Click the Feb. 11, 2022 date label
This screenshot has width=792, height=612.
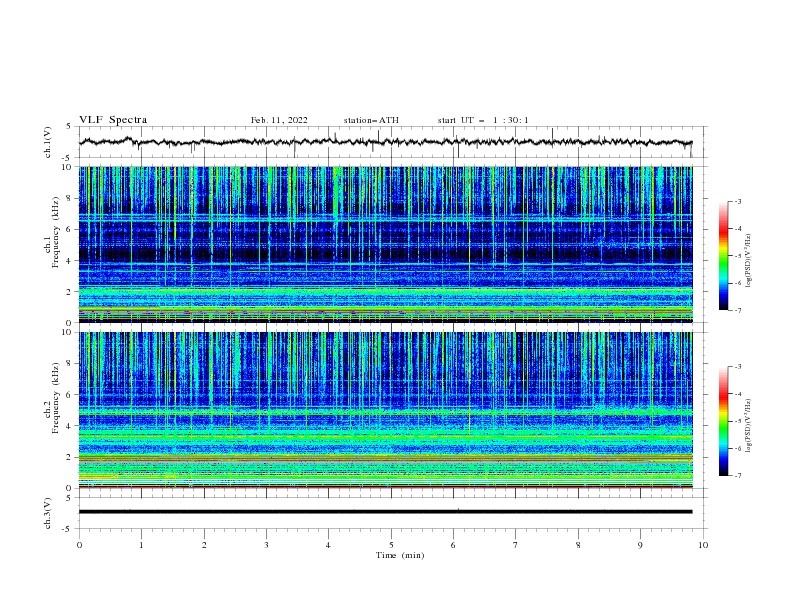point(279,120)
